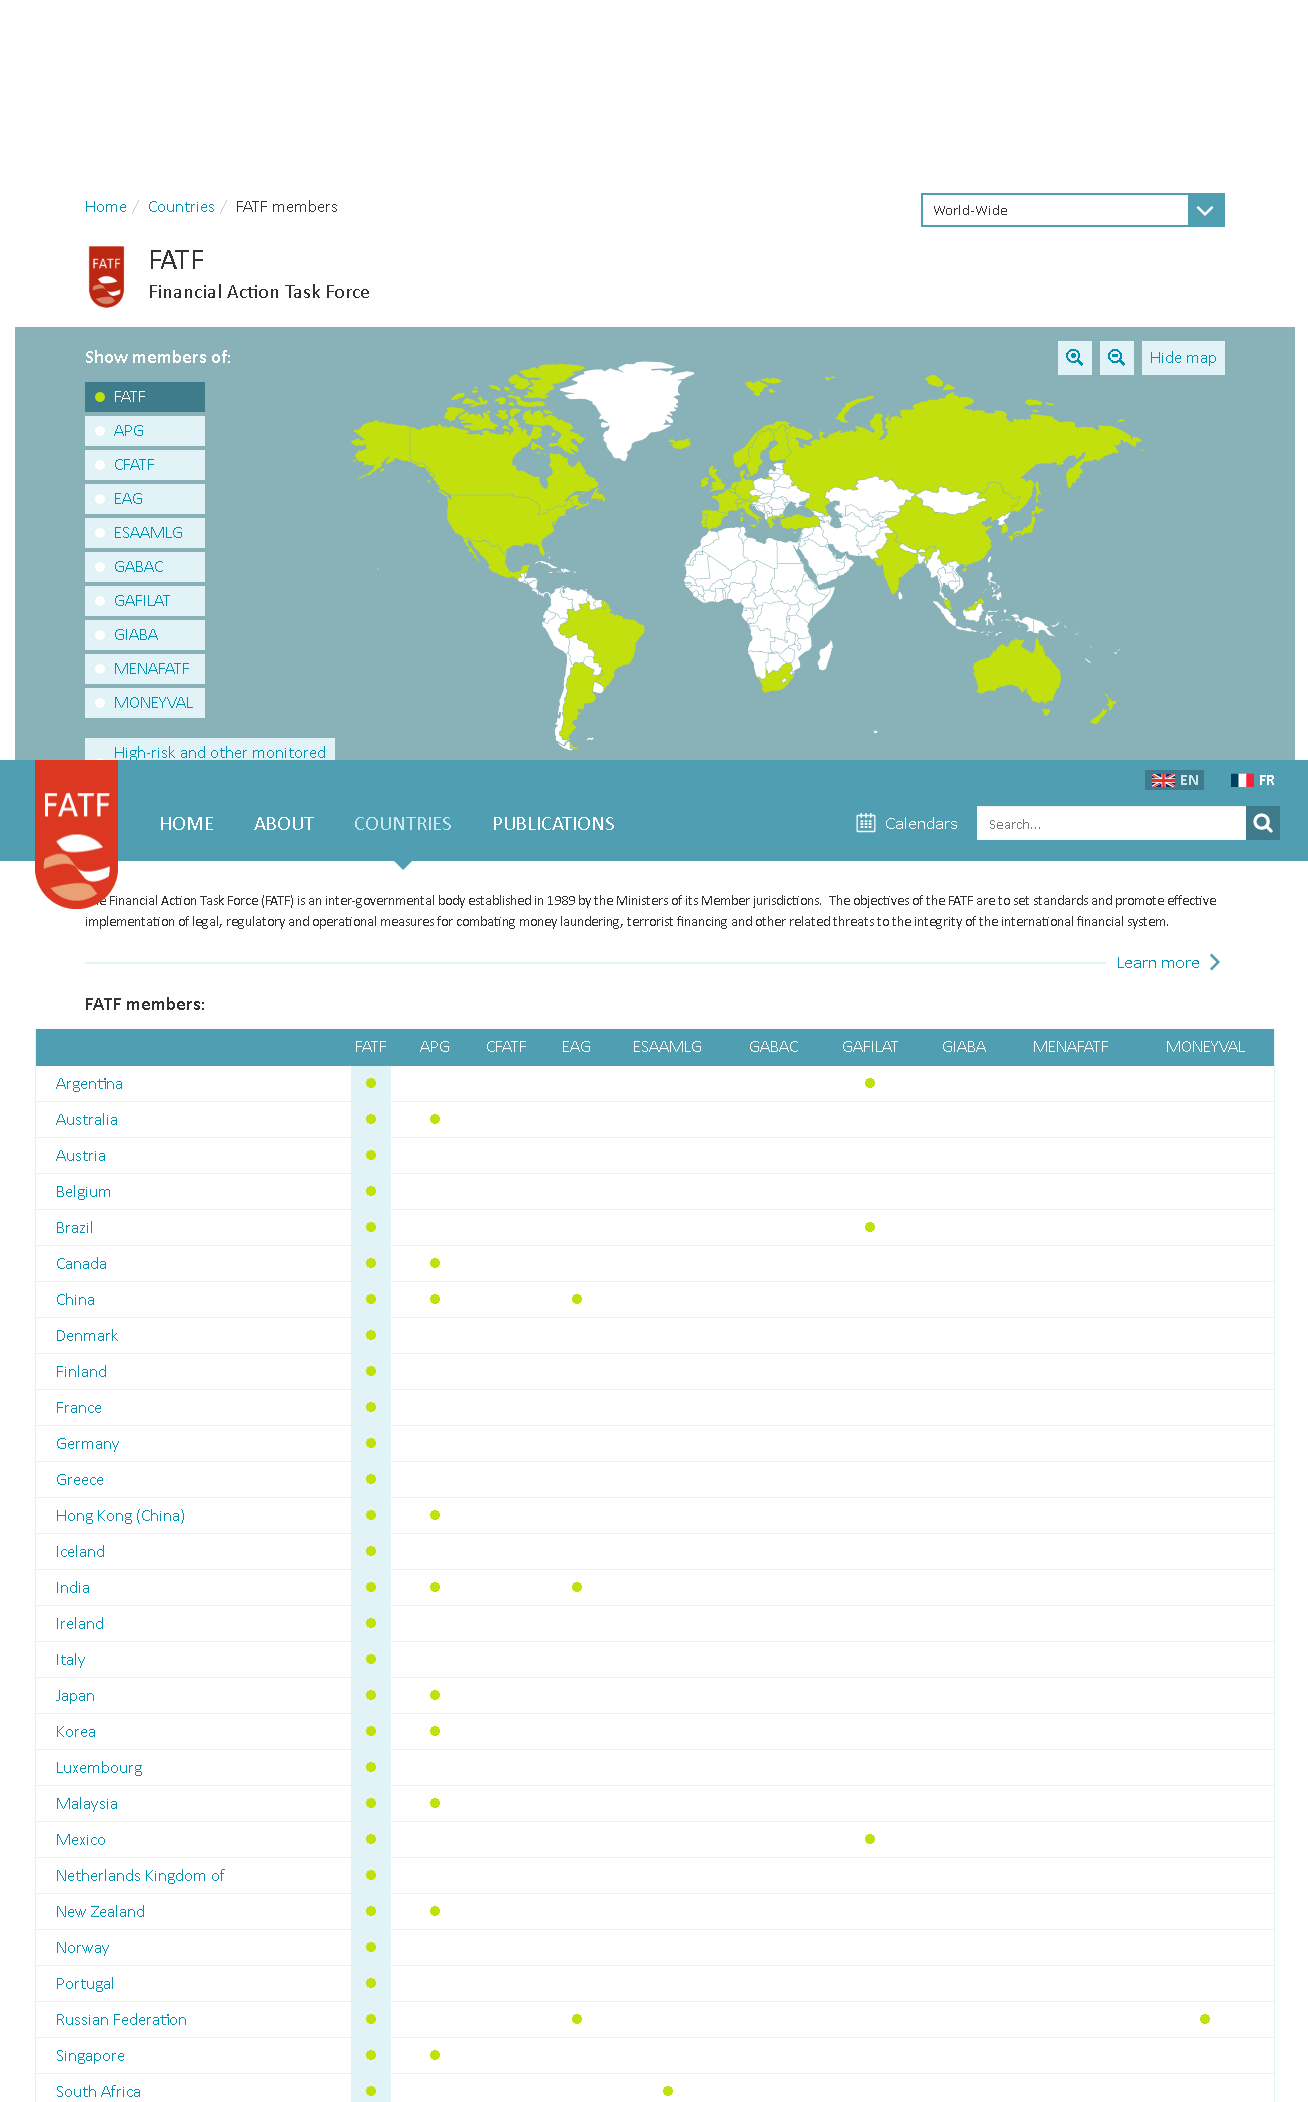Open the Netherlands Kingdom of link
The width and height of the screenshot is (1308, 2102).
coord(140,1876)
